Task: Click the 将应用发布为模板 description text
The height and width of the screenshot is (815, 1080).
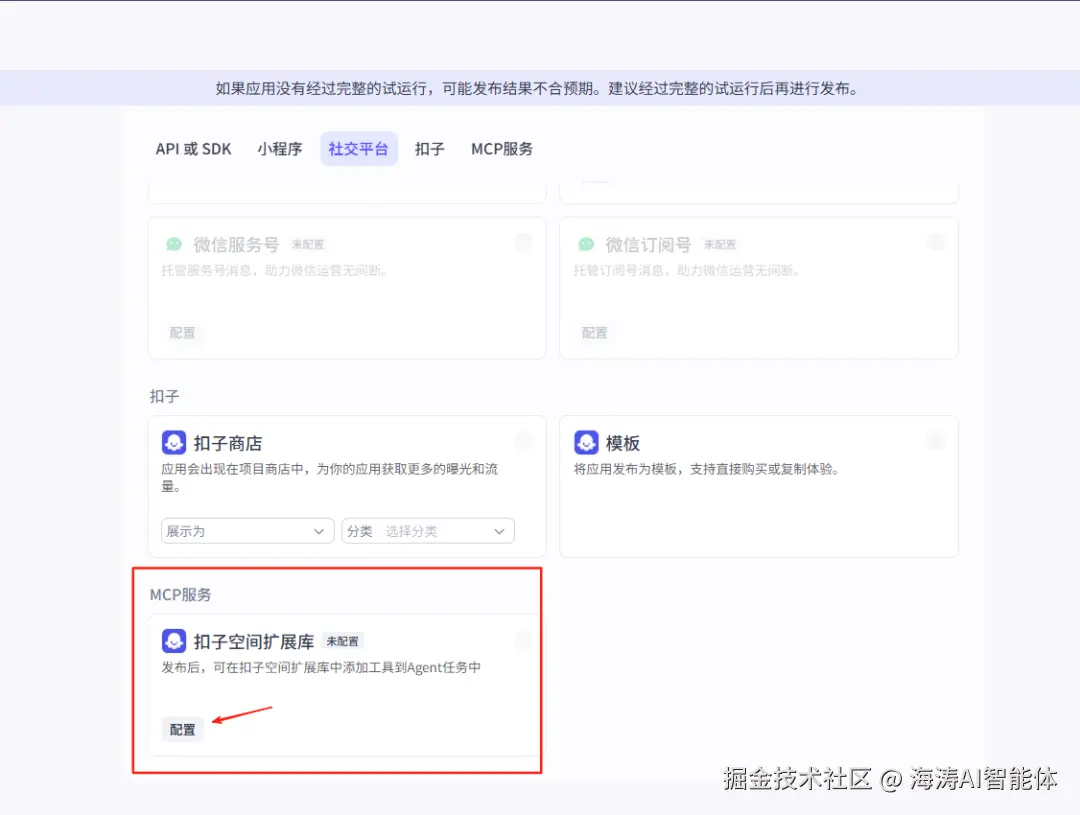Action: 707,469
